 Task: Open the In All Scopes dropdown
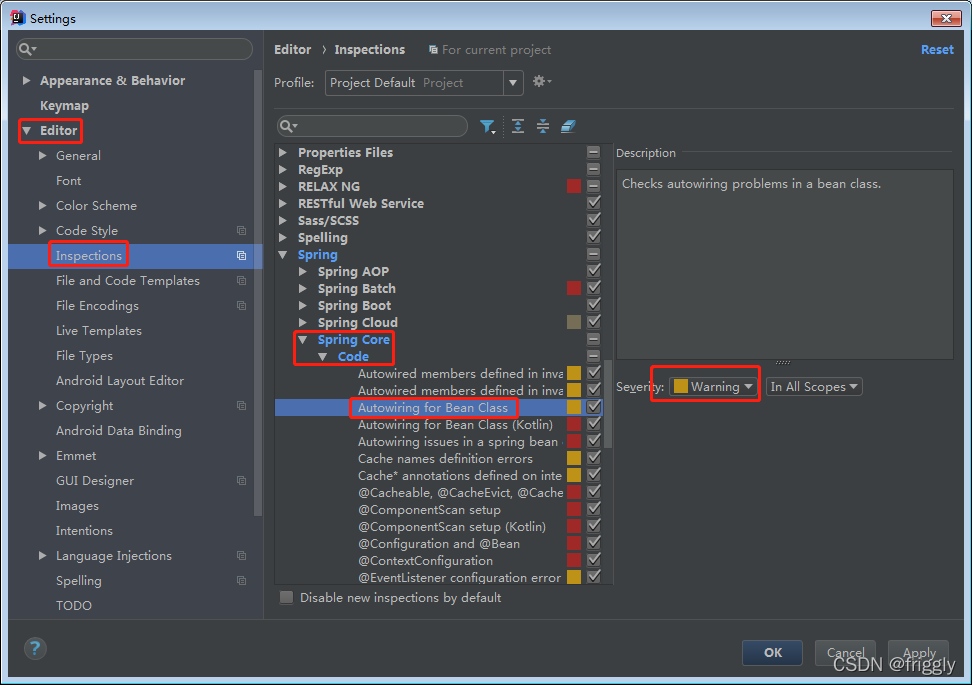click(814, 386)
